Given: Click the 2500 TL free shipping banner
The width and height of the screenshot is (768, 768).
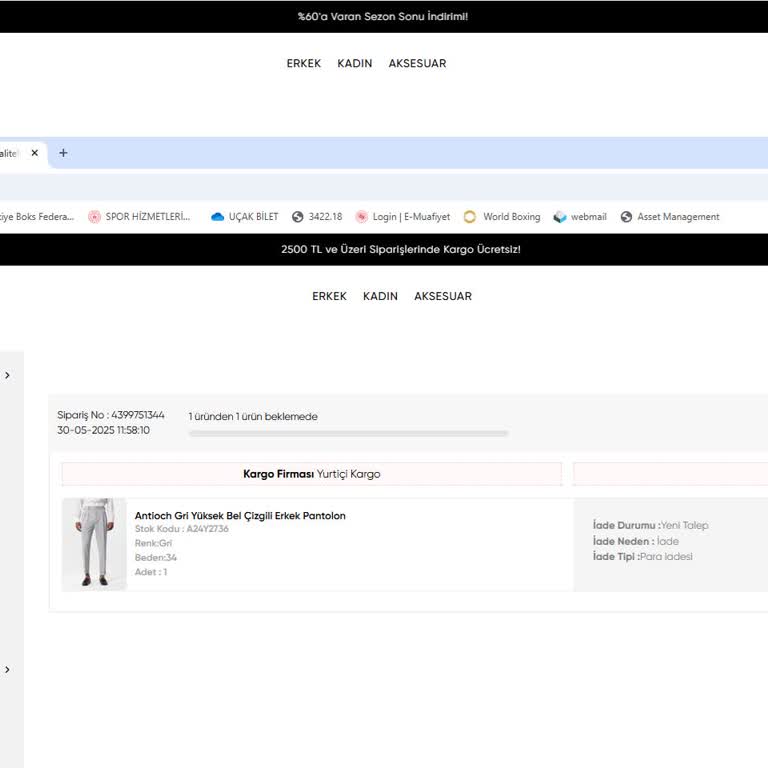Looking at the screenshot, I should [400, 249].
